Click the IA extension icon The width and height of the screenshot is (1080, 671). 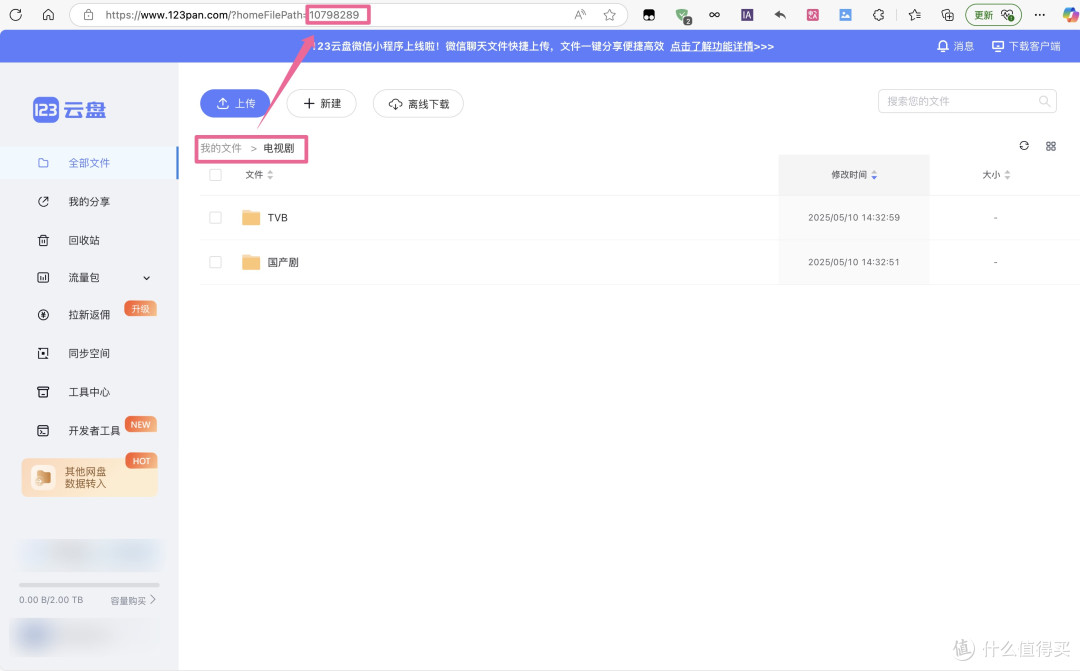click(x=747, y=14)
